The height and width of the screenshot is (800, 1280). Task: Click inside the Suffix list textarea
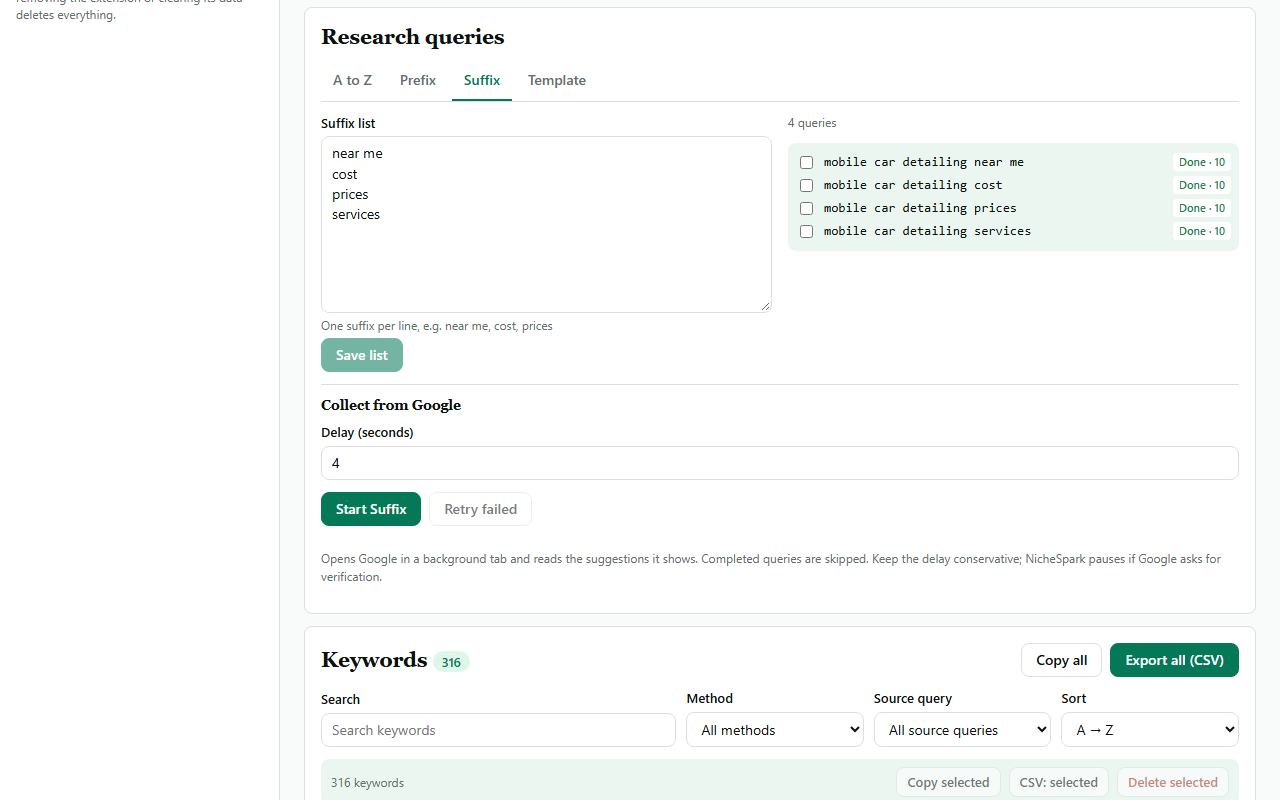[x=546, y=224]
